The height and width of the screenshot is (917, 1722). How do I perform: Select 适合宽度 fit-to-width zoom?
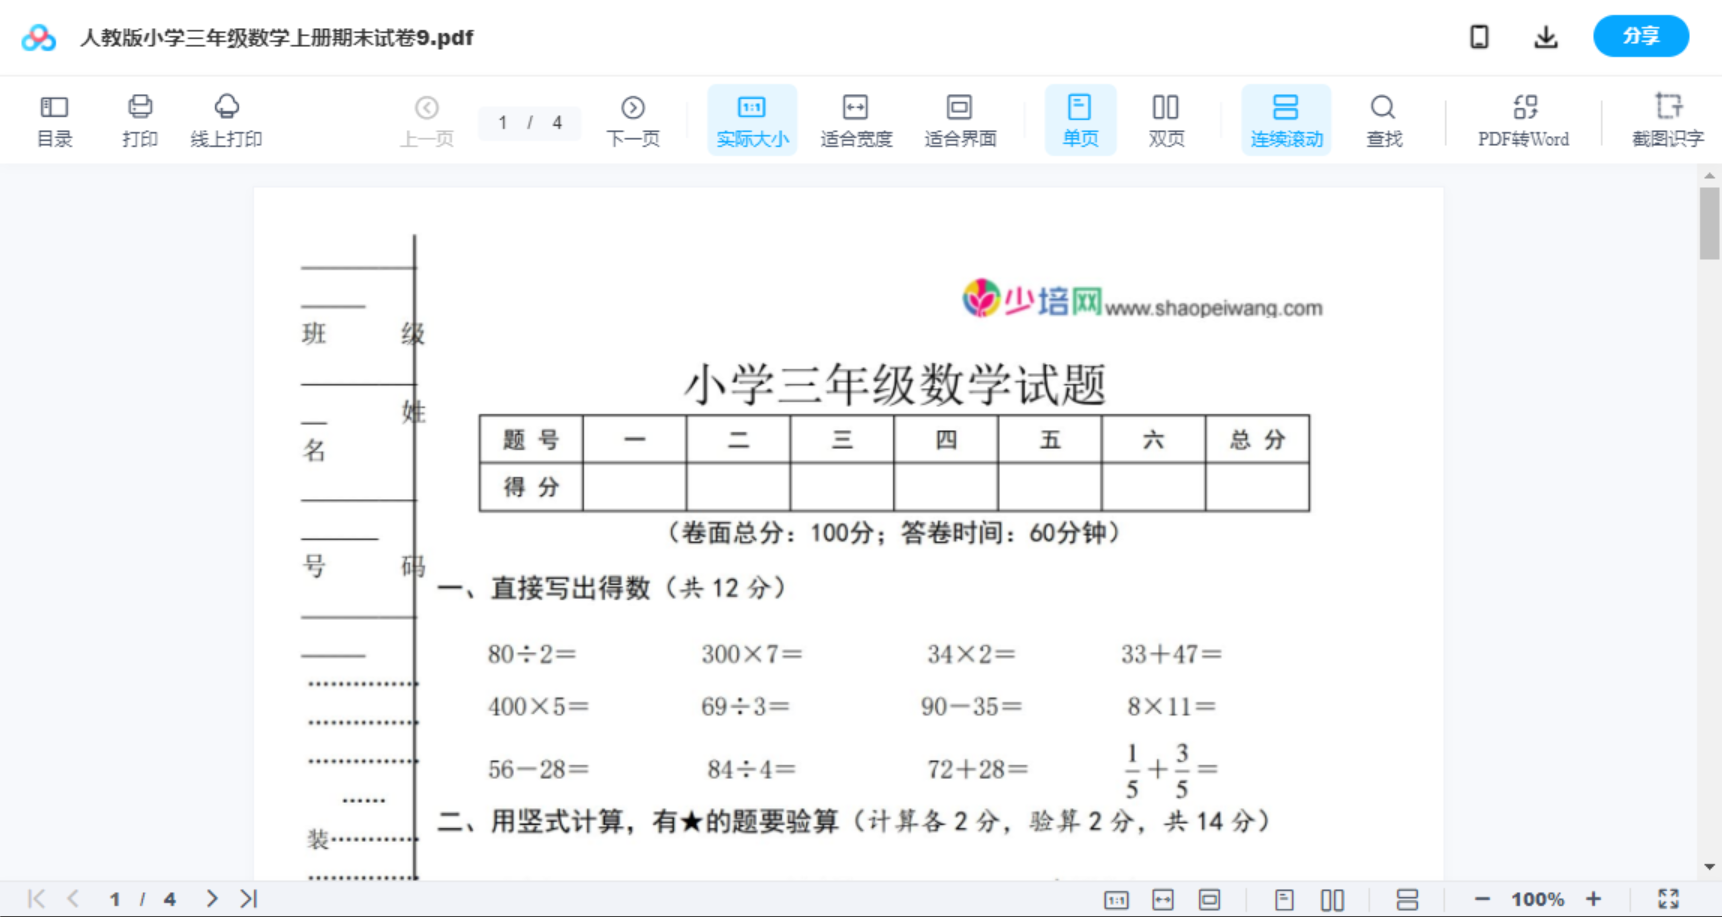pos(856,119)
